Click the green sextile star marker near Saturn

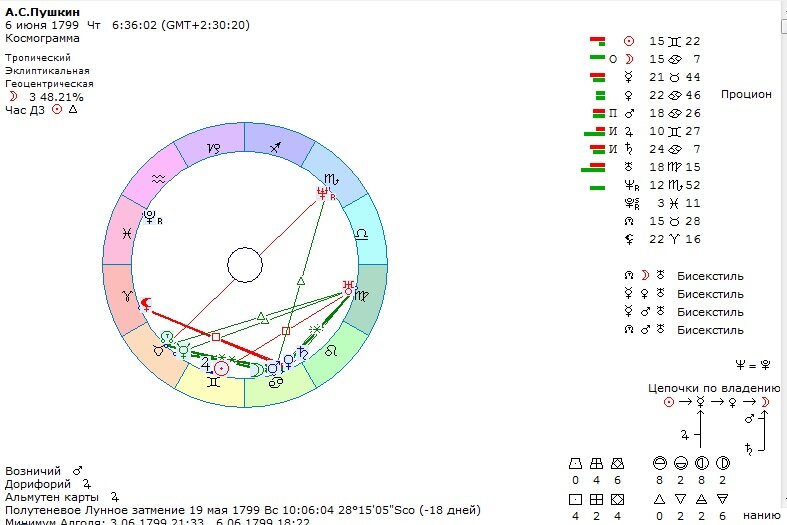click(x=315, y=330)
